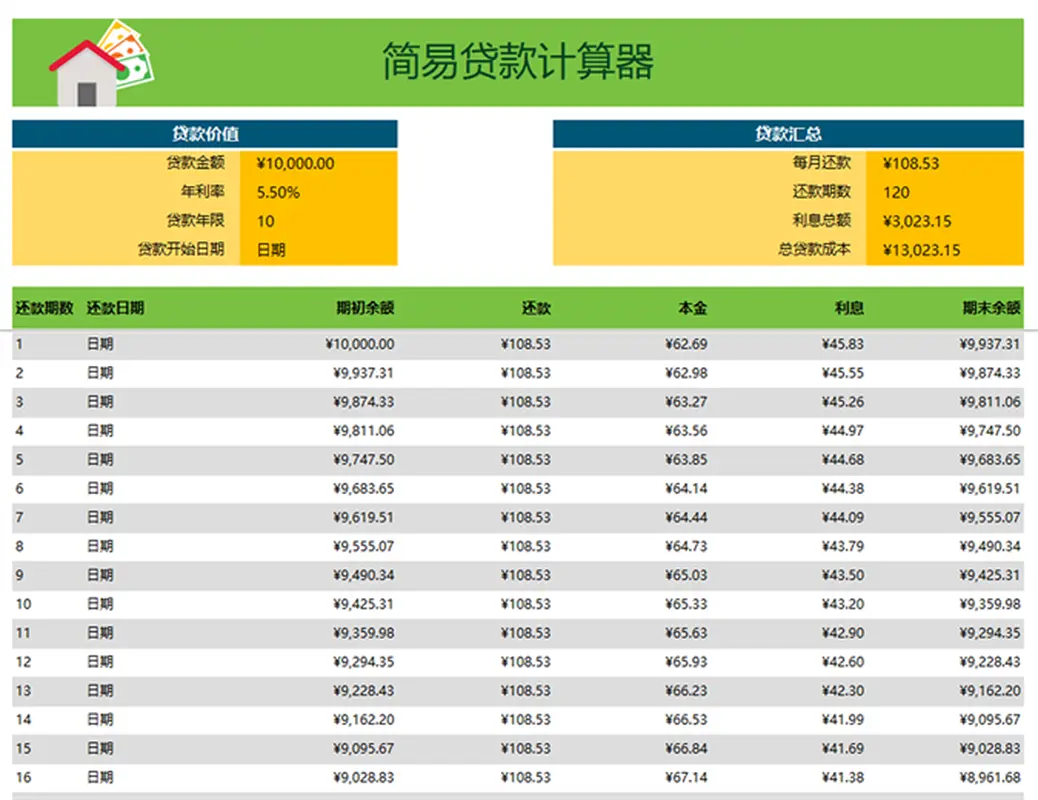Click the house and money logo icon
The image size is (1038, 800).
(x=101, y=64)
